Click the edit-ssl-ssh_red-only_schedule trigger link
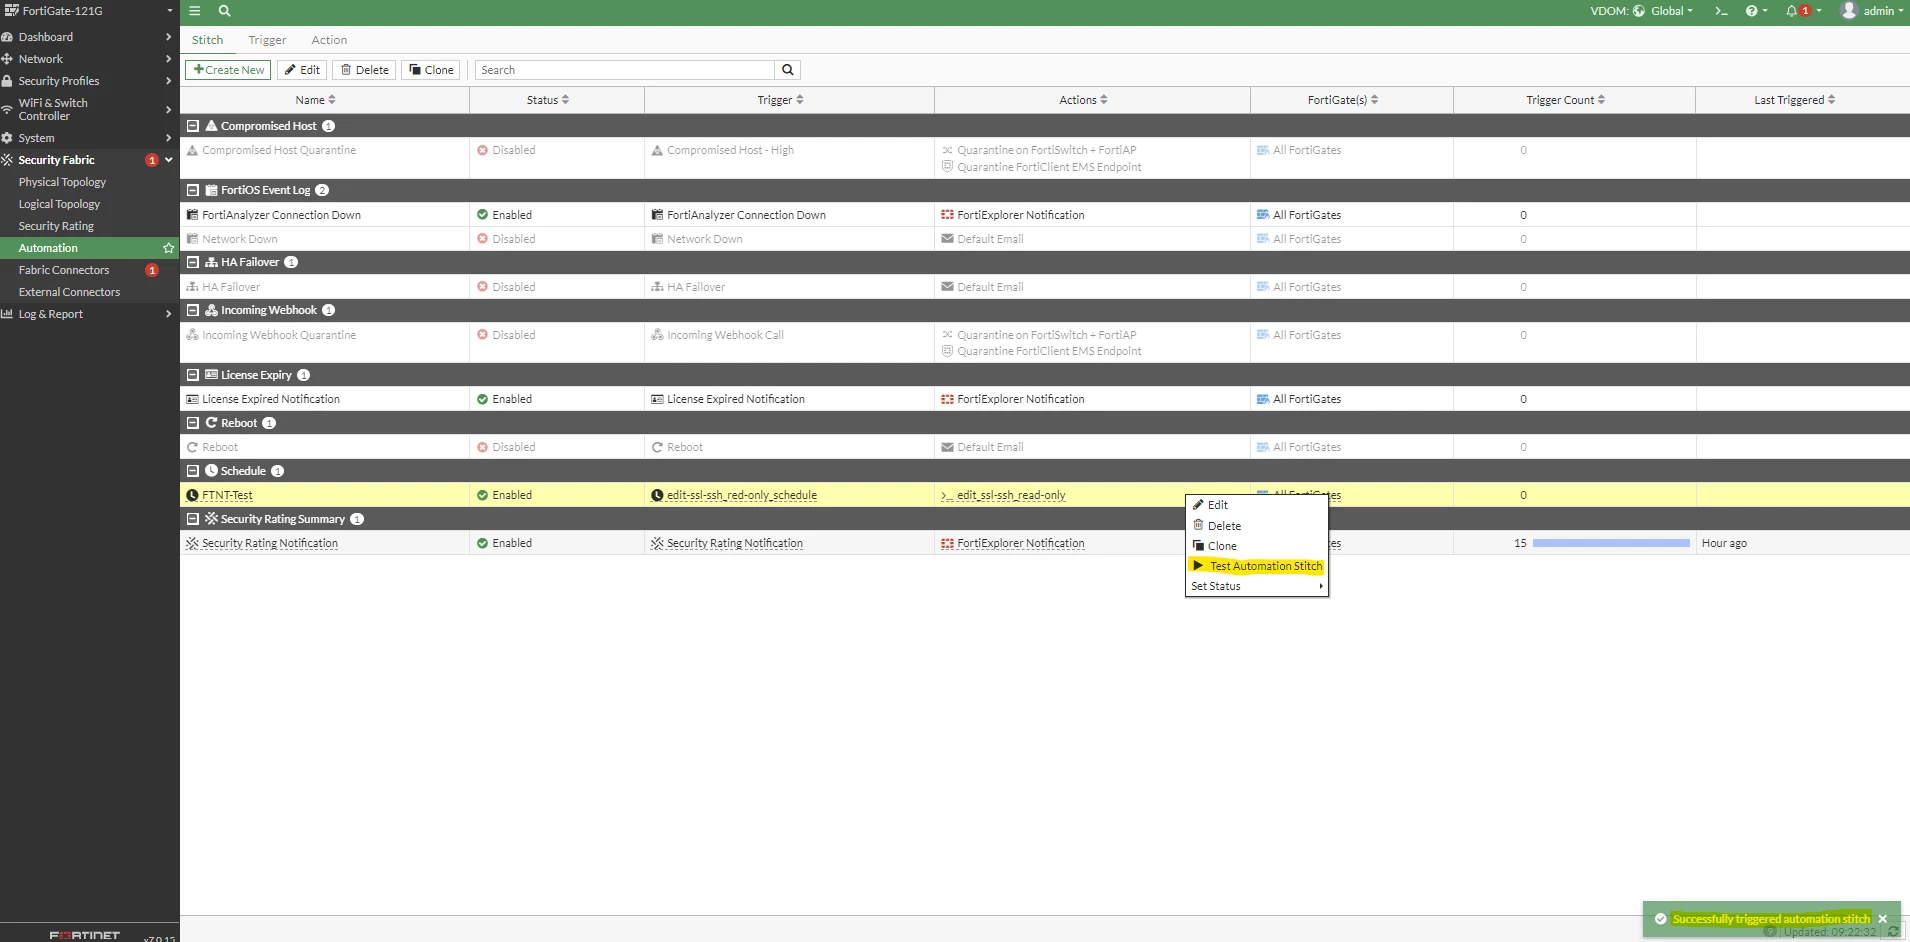The height and width of the screenshot is (942, 1910). [x=742, y=495]
